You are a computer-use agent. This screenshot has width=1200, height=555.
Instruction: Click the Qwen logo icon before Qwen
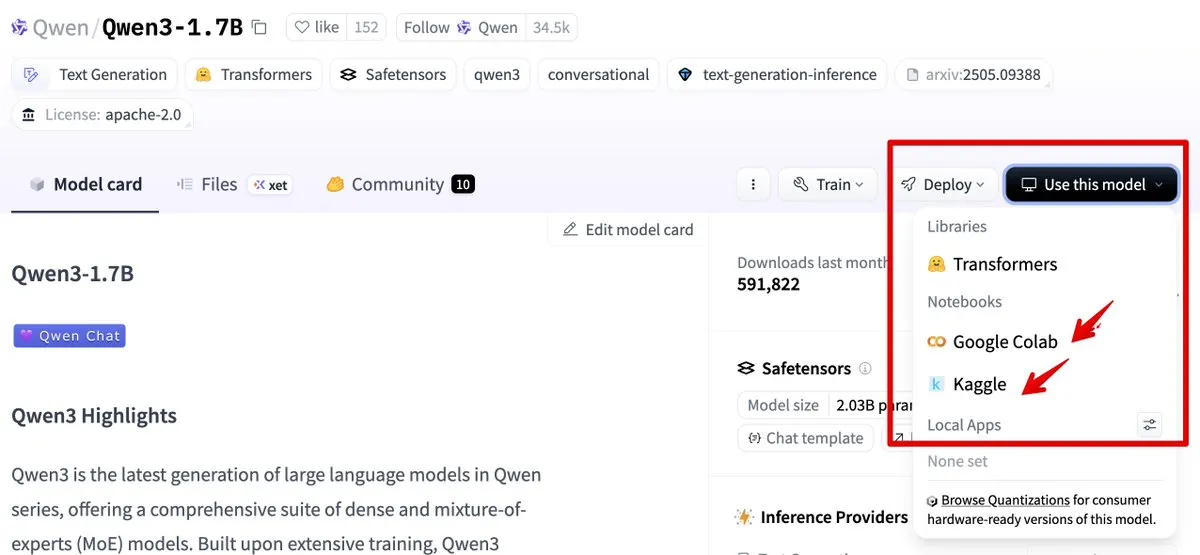coord(20,28)
